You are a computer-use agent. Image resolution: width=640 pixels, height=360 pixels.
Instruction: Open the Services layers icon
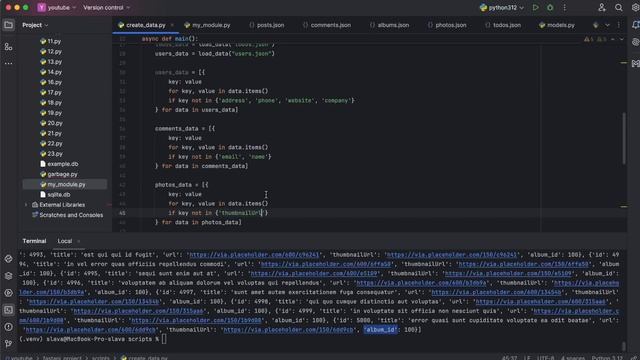click(8, 276)
